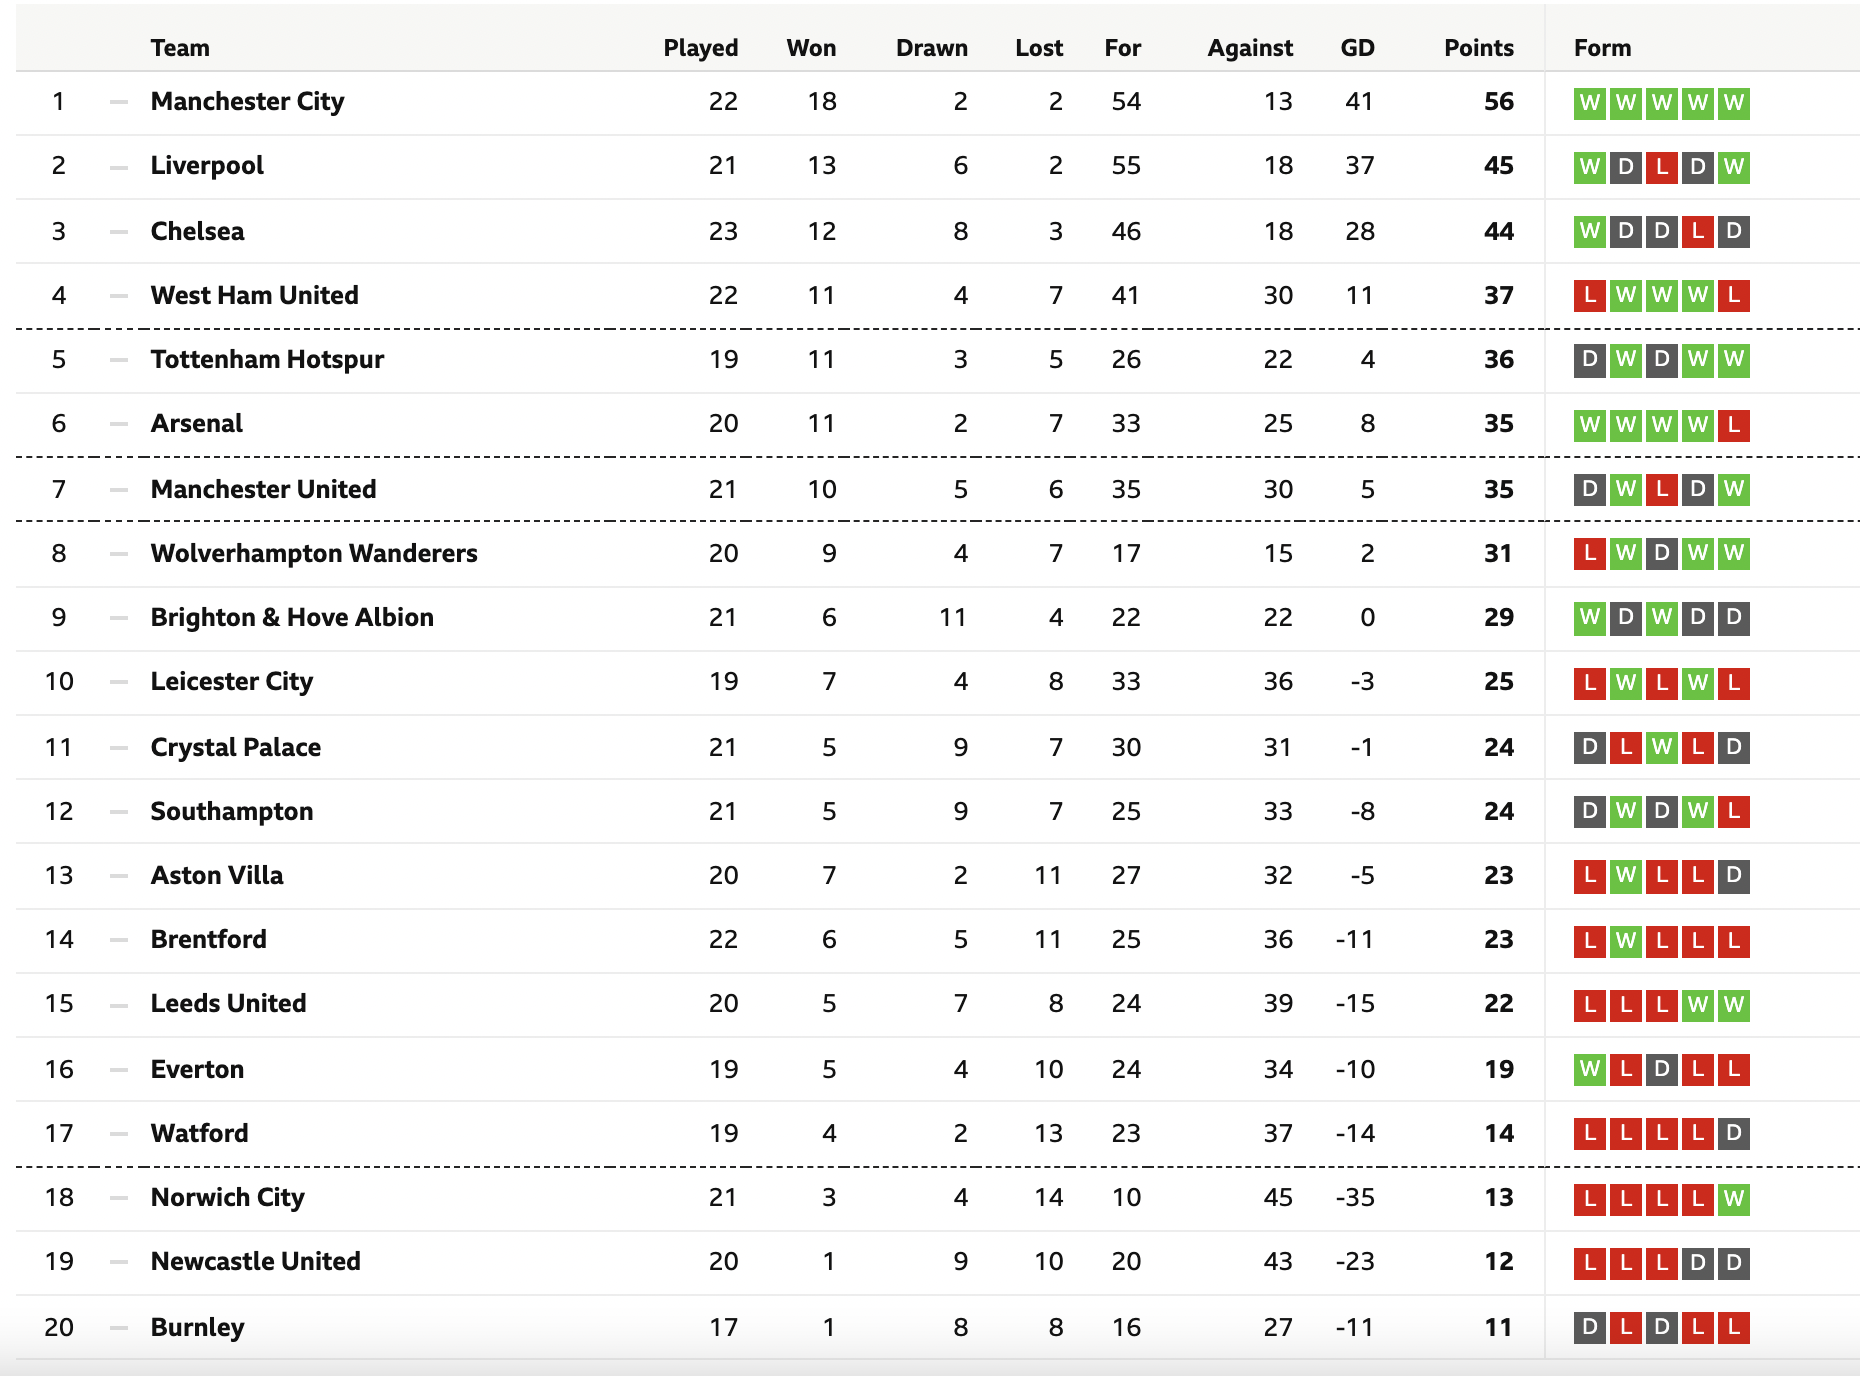Click the Form column header
The width and height of the screenshot is (1860, 1376).
[x=1602, y=48]
